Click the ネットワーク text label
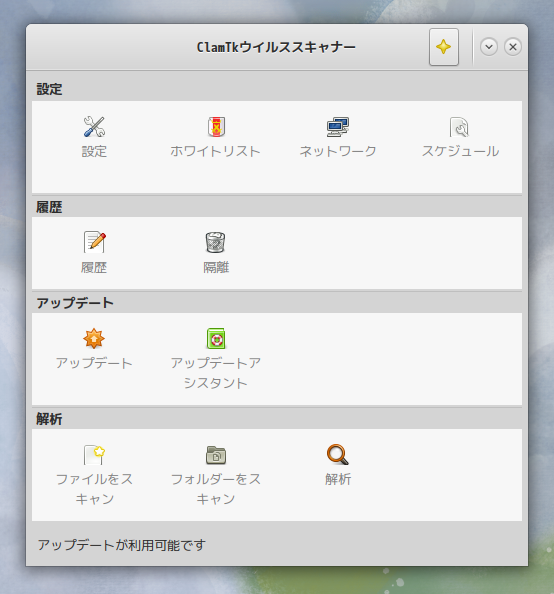 pyautogui.click(x=338, y=151)
